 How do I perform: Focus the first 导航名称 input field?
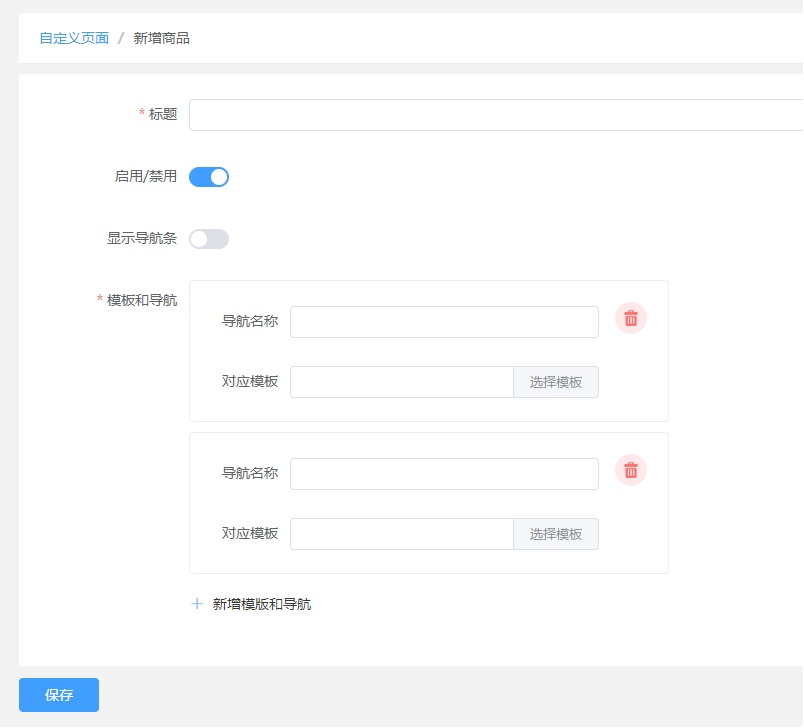444,322
